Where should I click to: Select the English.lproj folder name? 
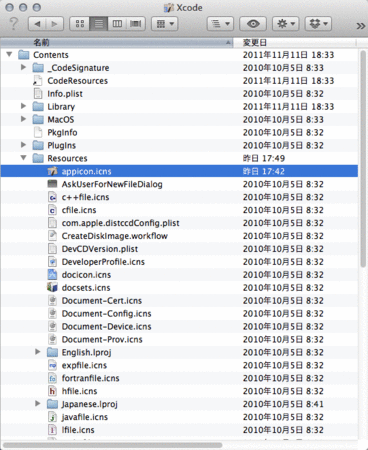tap(86, 353)
